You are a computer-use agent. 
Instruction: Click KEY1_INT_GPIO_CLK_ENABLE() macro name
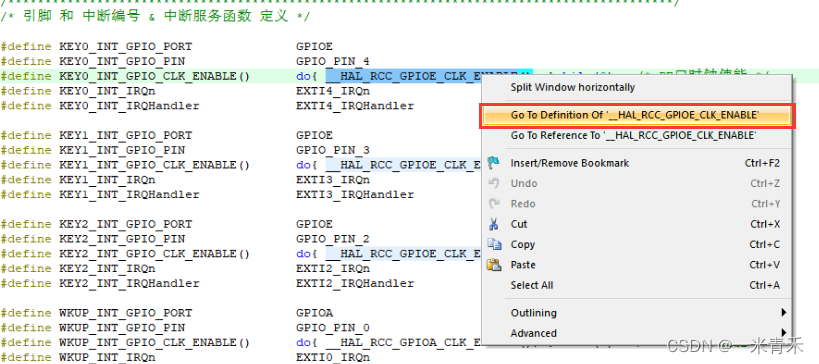click(155, 165)
